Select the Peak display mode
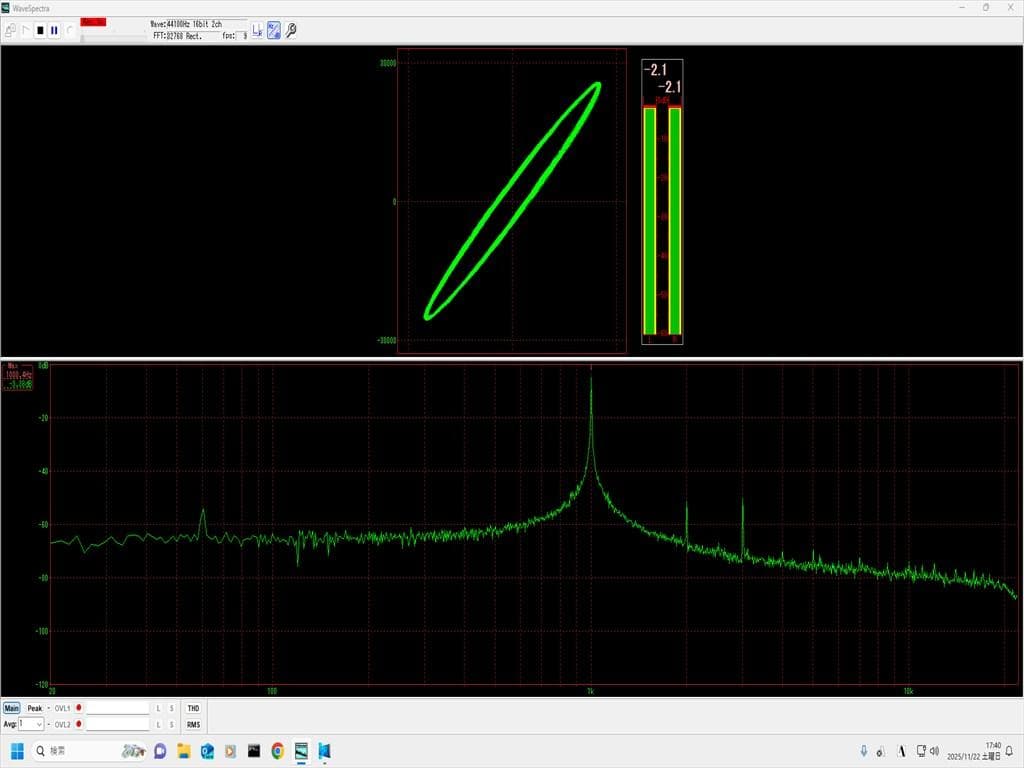 [x=34, y=708]
